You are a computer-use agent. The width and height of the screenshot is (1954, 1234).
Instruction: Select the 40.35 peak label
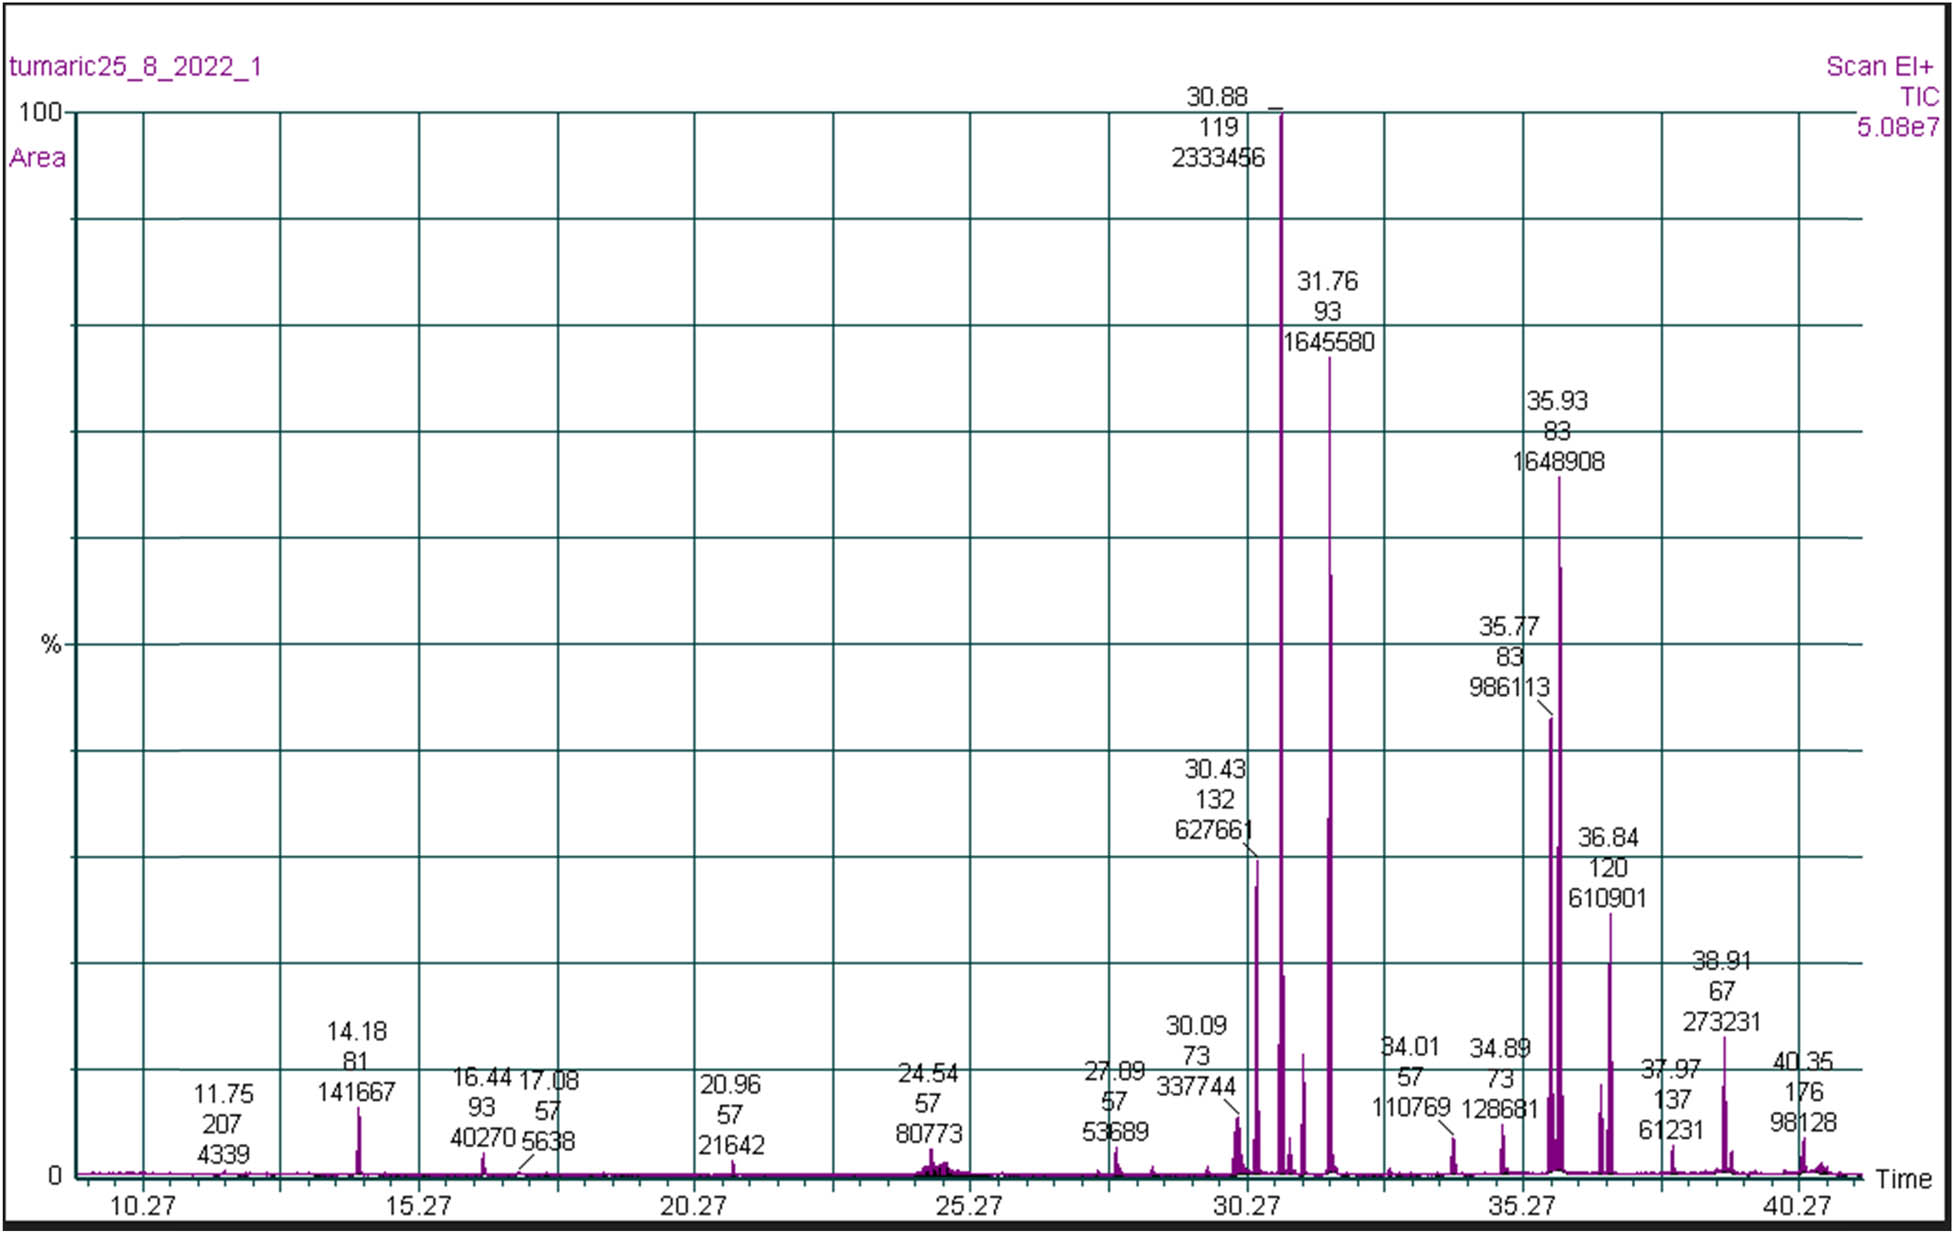(x=1802, y=1062)
